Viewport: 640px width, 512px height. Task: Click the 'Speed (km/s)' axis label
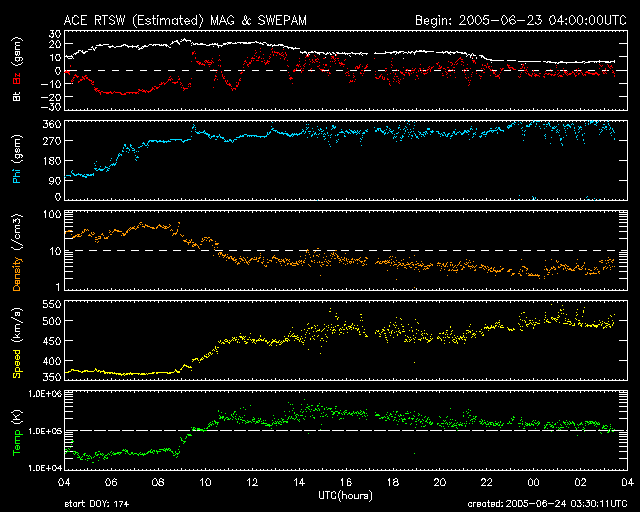click(x=17, y=343)
